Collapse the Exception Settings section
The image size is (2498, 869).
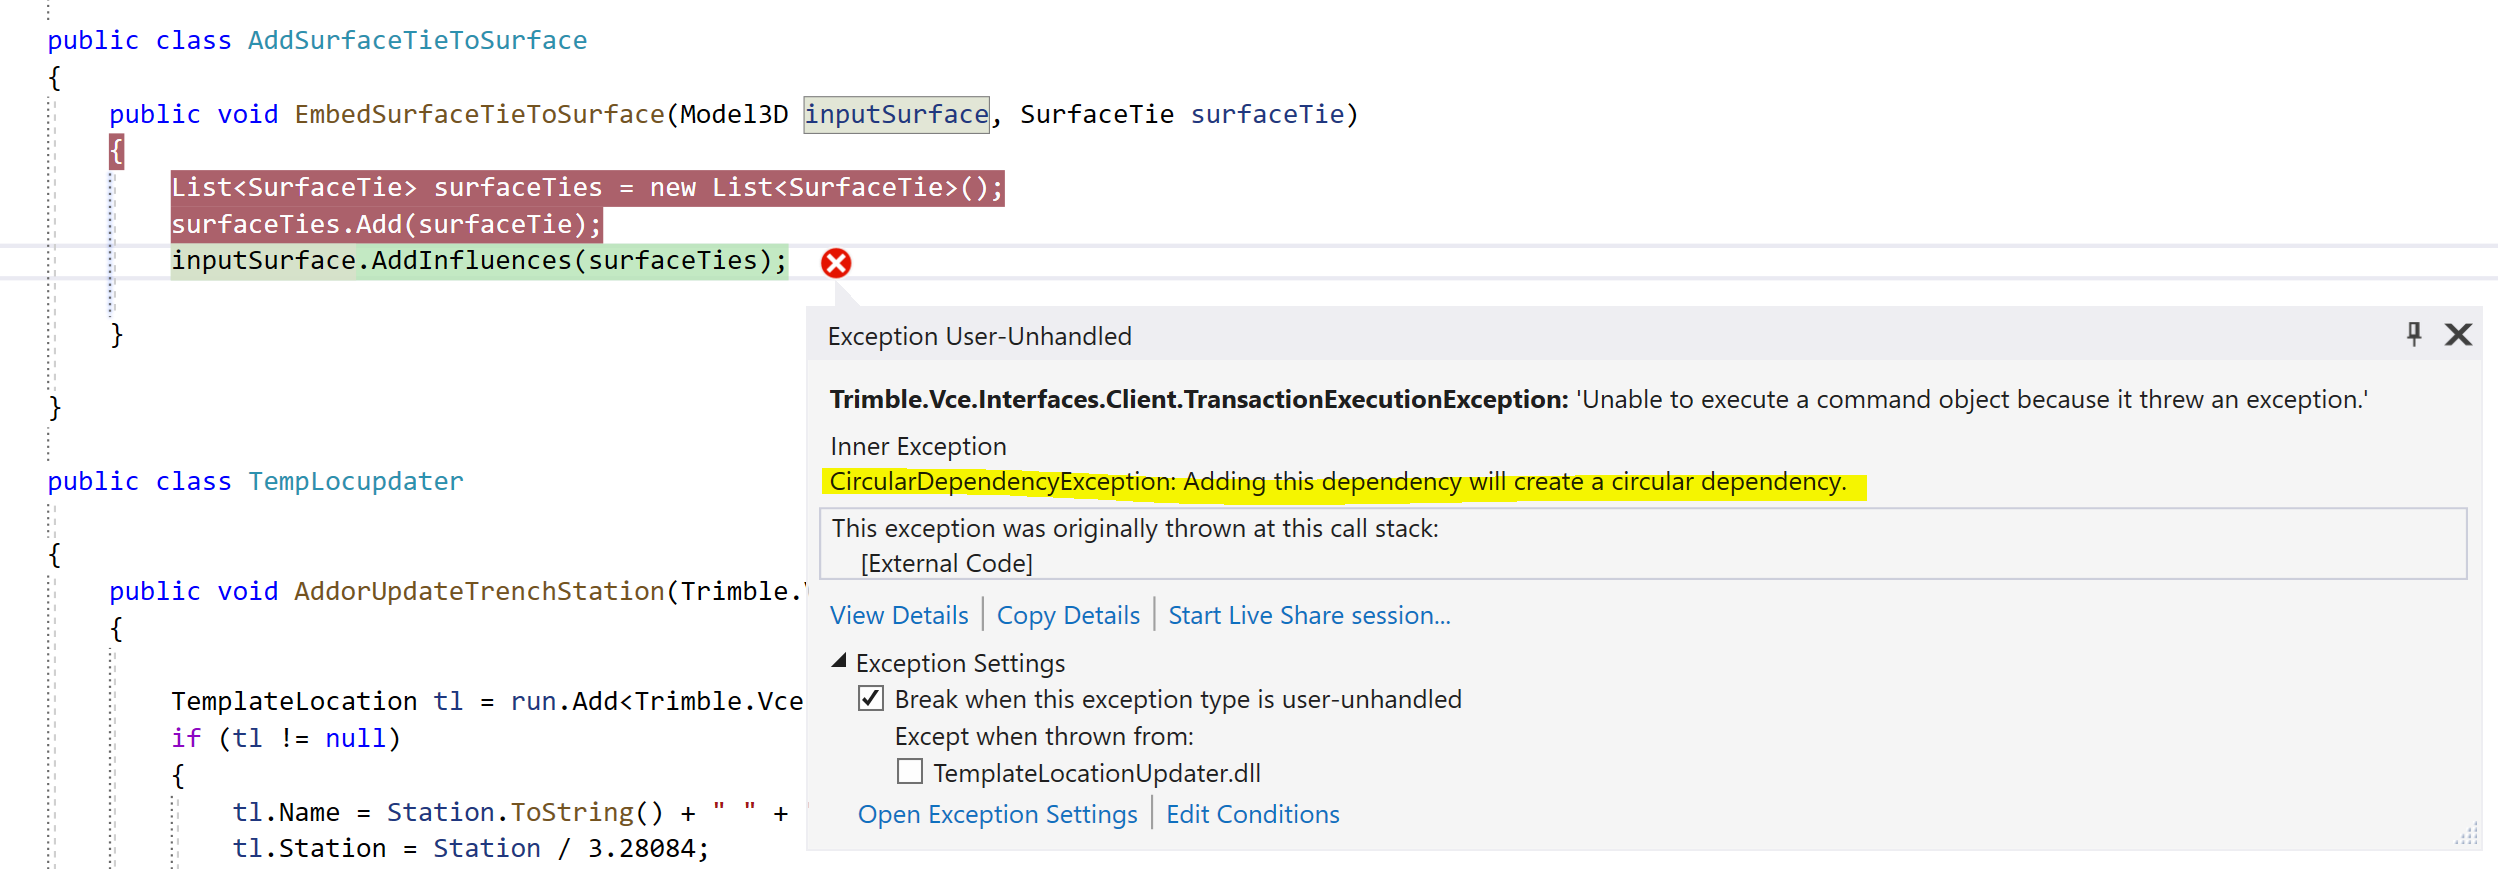coord(840,662)
